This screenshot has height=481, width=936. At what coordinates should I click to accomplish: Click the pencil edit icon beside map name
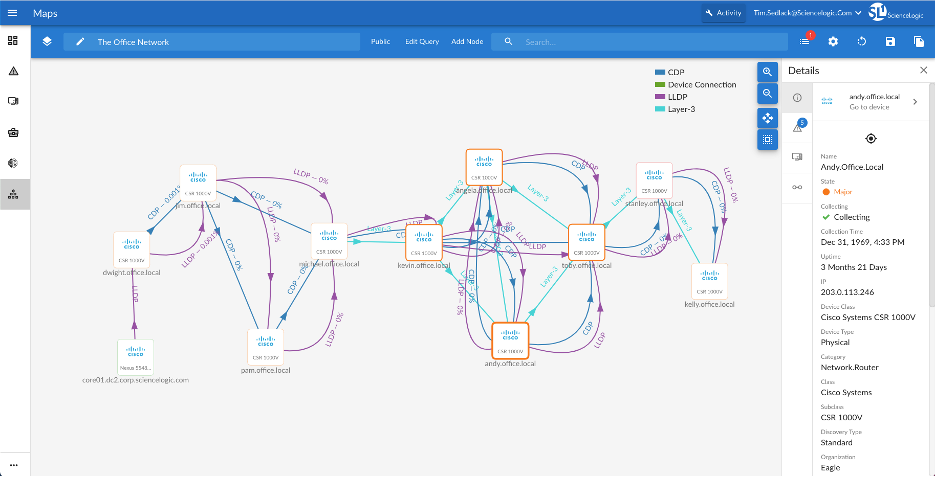[81, 42]
